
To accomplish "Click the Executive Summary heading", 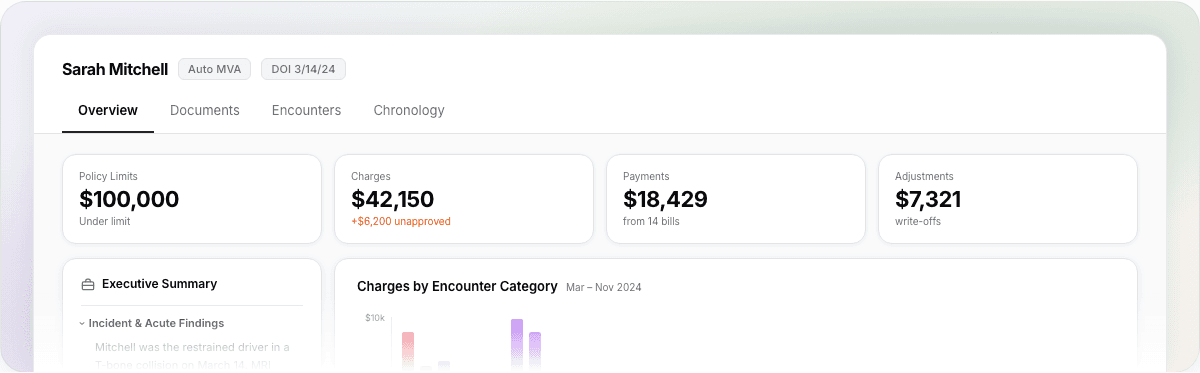I will [159, 284].
